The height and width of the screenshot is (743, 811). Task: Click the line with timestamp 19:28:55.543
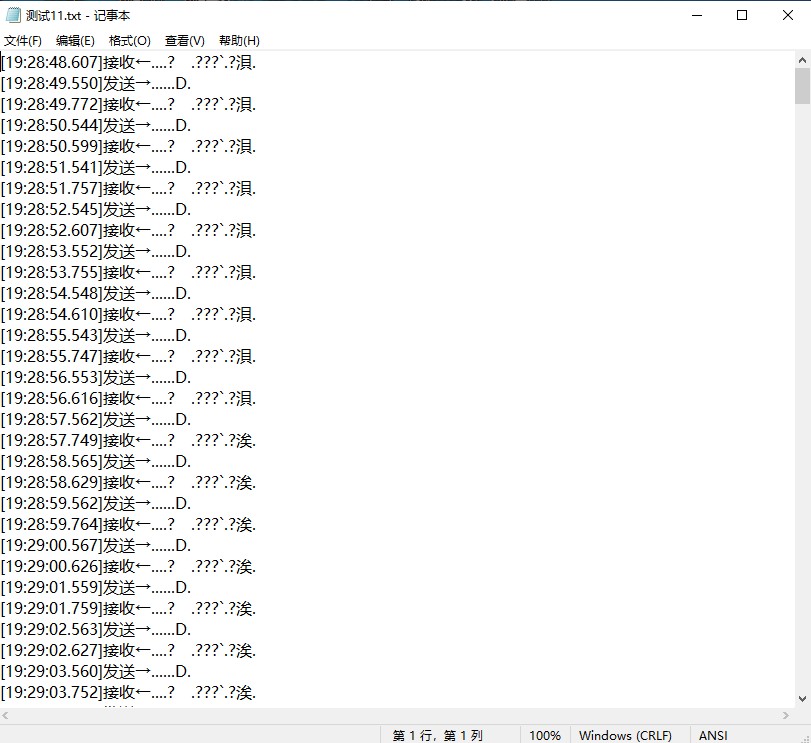coord(96,336)
